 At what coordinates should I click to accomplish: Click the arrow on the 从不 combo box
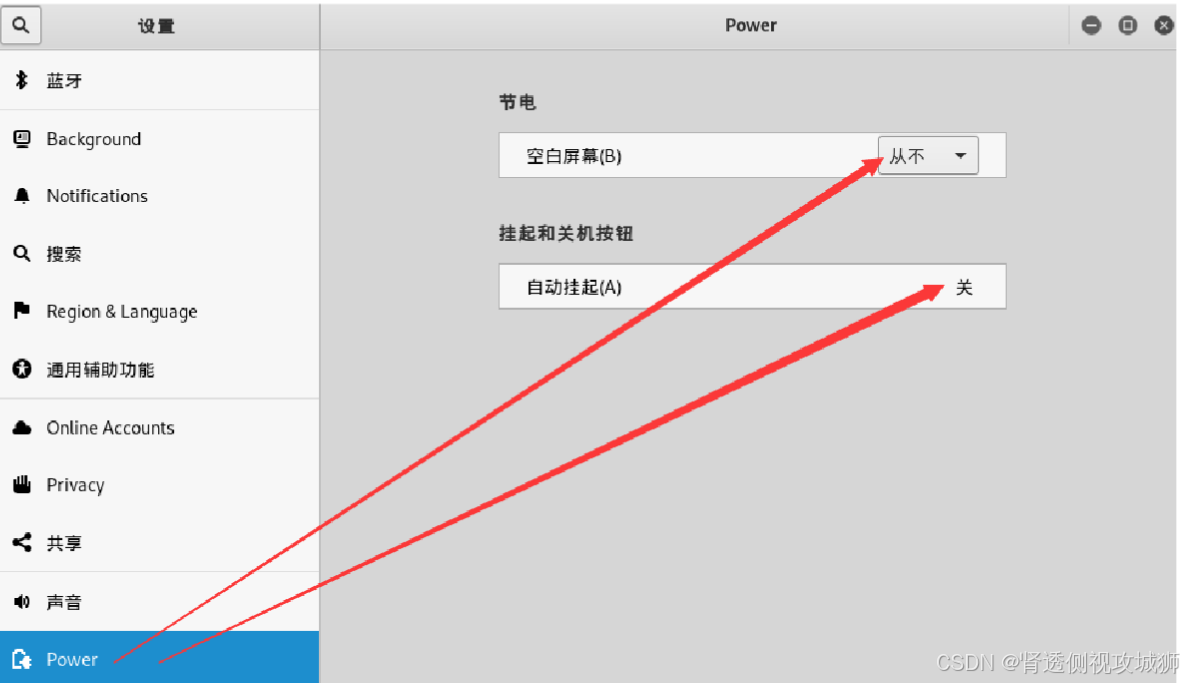pyautogui.click(x=960, y=156)
